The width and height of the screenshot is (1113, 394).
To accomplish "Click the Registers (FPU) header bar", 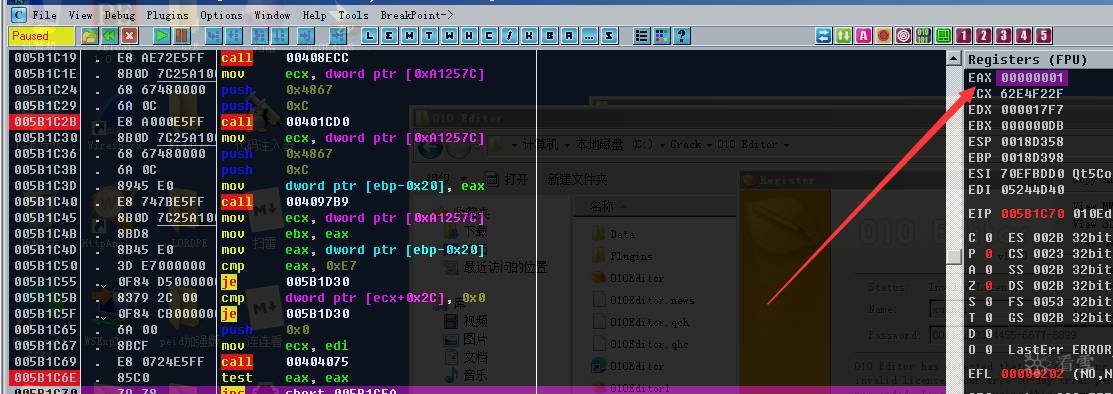I will (x=1039, y=59).
